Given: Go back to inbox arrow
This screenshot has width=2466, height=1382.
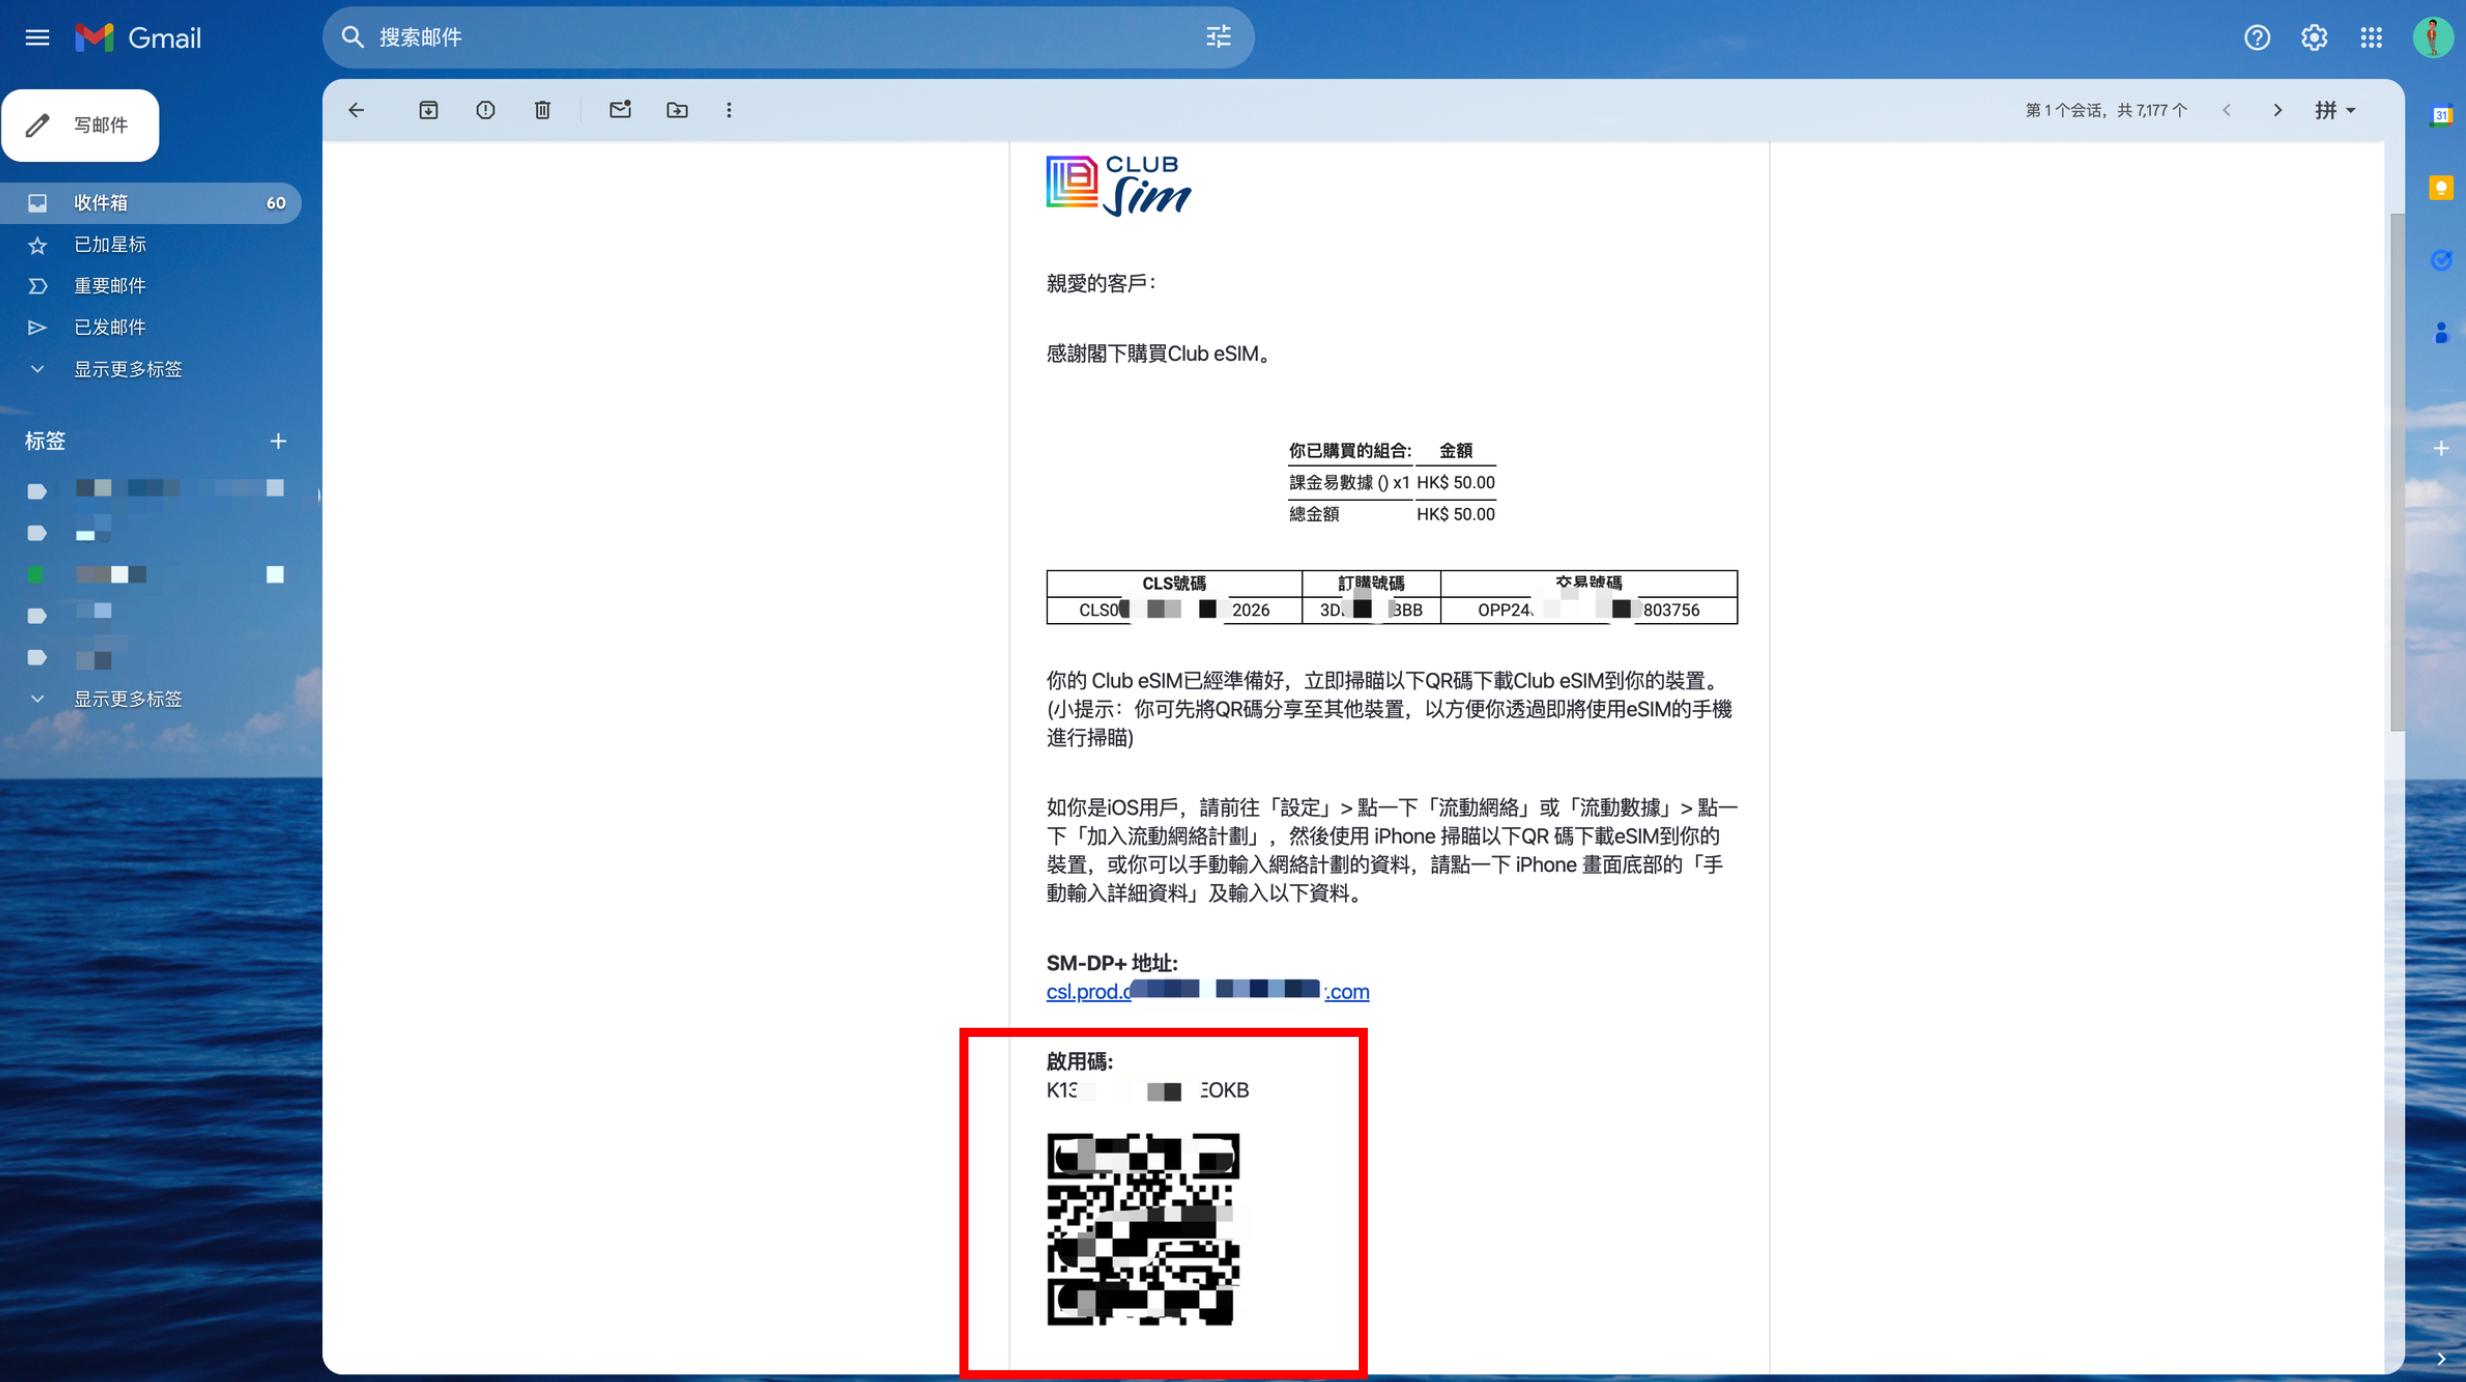Looking at the screenshot, I should point(357,110).
